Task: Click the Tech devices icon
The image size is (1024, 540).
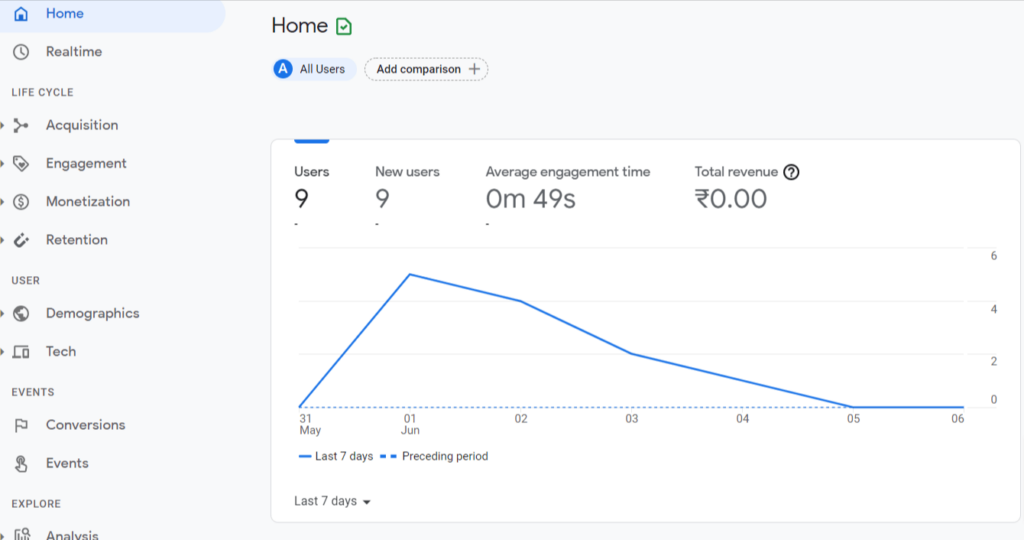Action: coord(21,352)
